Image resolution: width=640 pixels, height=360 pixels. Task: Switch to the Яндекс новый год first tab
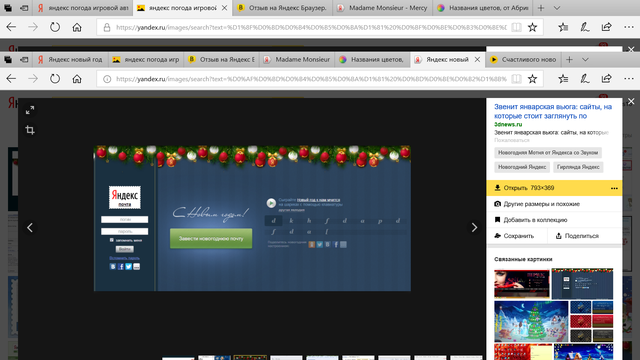coord(71,60)
